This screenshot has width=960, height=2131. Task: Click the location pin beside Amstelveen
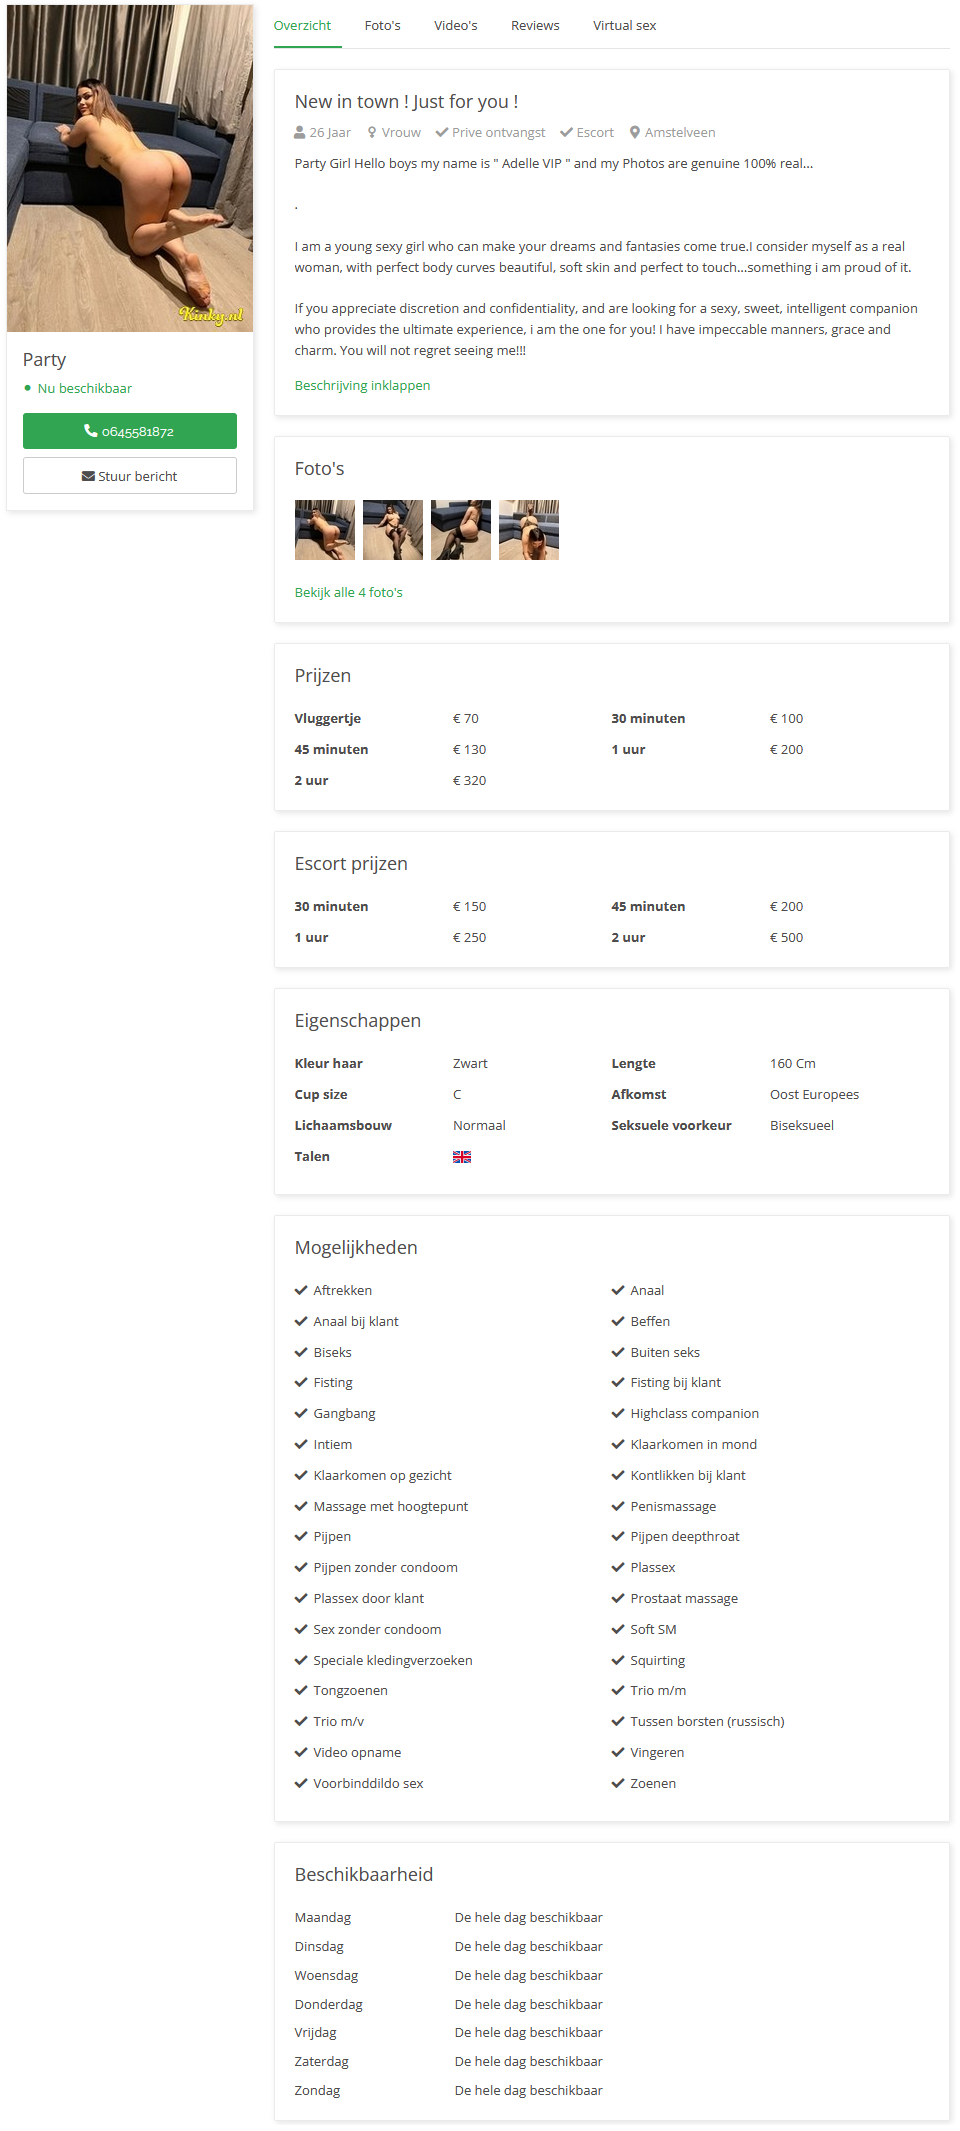(x=635, y=132)
